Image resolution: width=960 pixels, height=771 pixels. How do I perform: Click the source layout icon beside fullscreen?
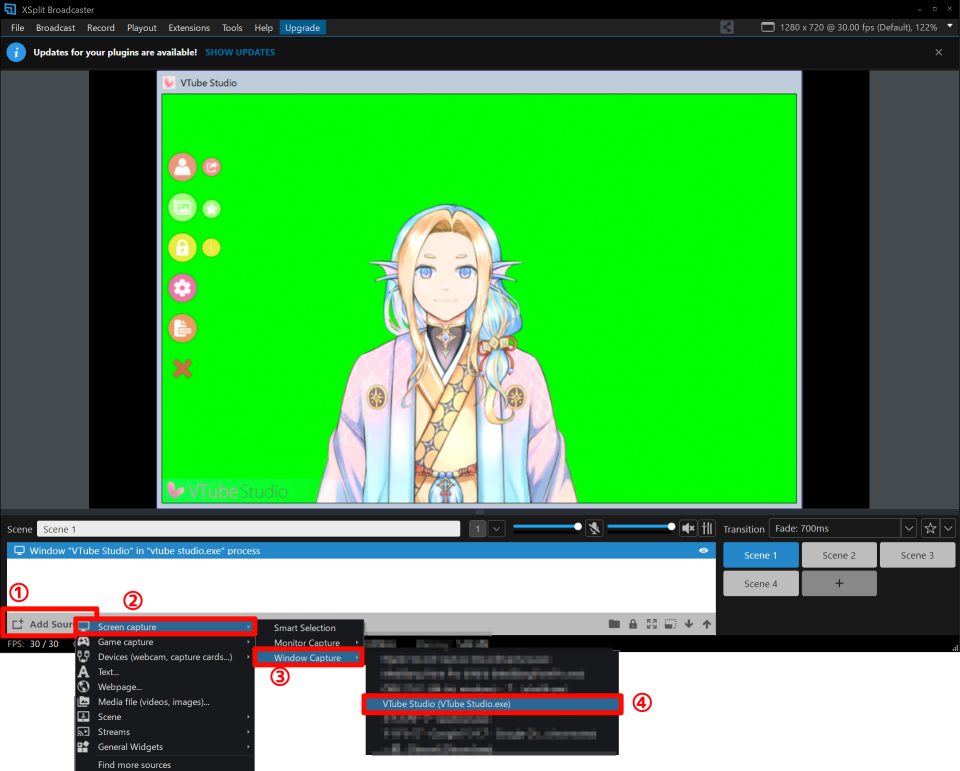point(670,624)
